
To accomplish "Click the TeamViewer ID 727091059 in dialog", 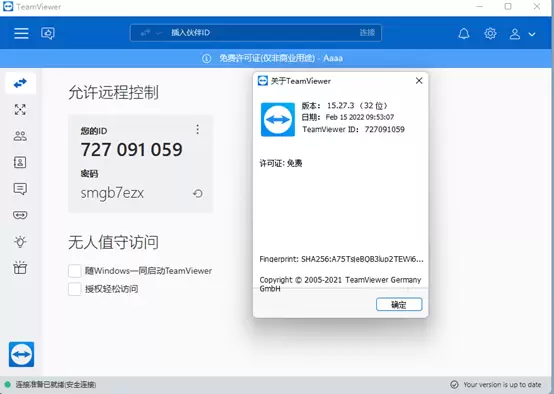I will tap(353, 129).
